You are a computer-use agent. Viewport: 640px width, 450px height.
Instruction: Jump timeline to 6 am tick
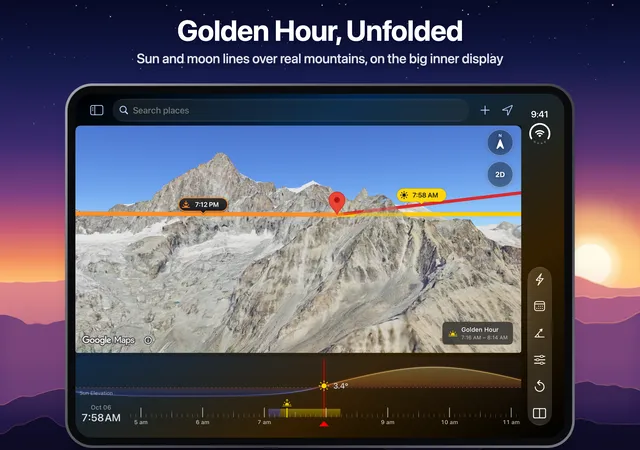(203, 412)
